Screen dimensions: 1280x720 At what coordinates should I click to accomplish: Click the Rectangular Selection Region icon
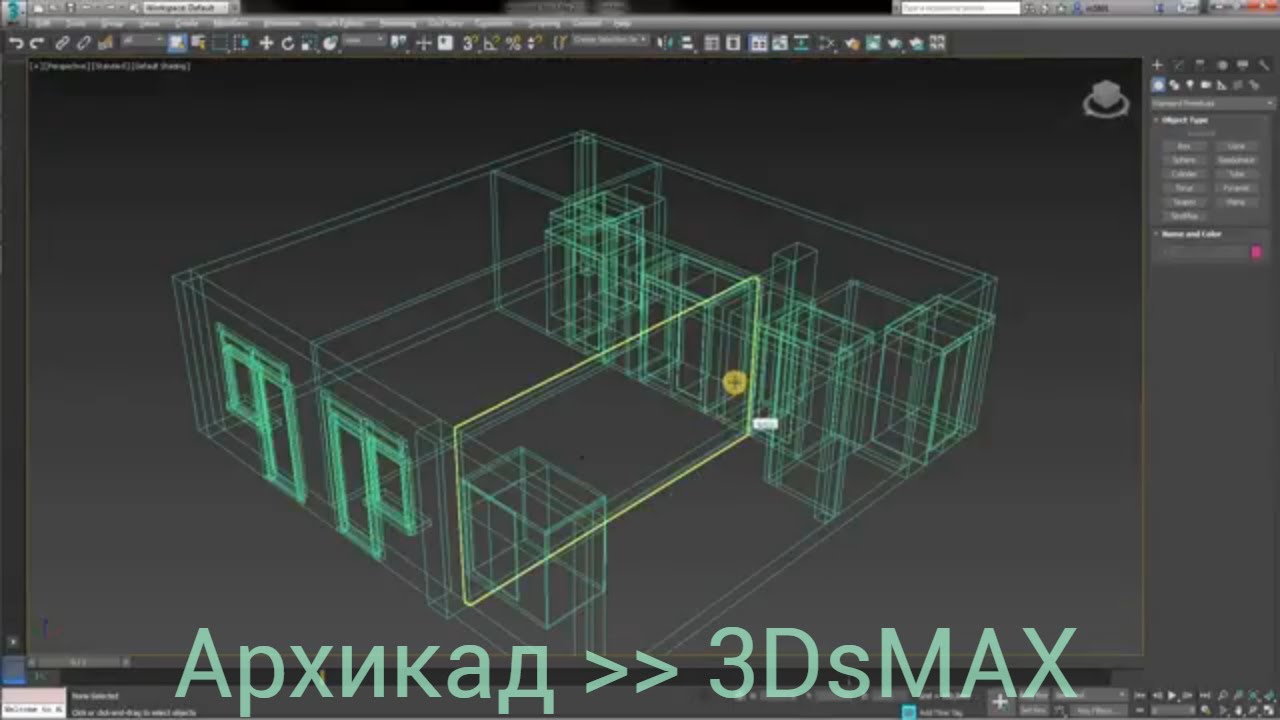(x=219, y=43)
